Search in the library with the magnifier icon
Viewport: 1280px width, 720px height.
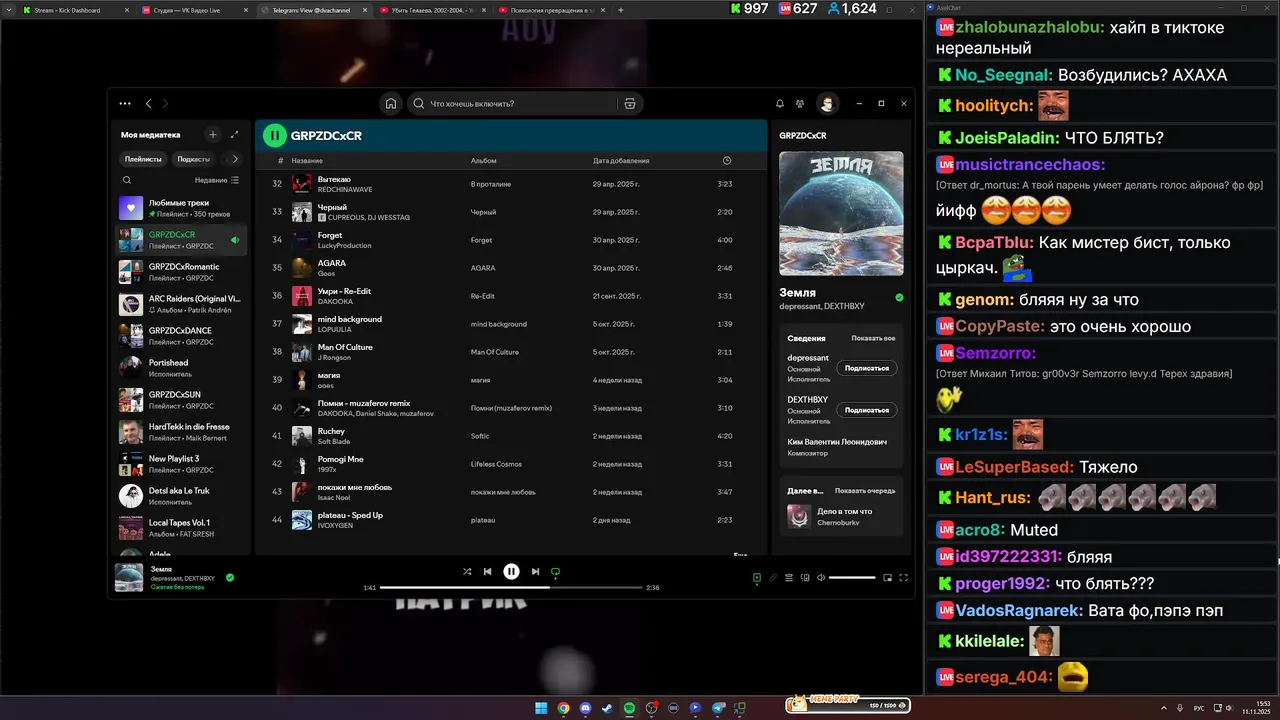127,180
